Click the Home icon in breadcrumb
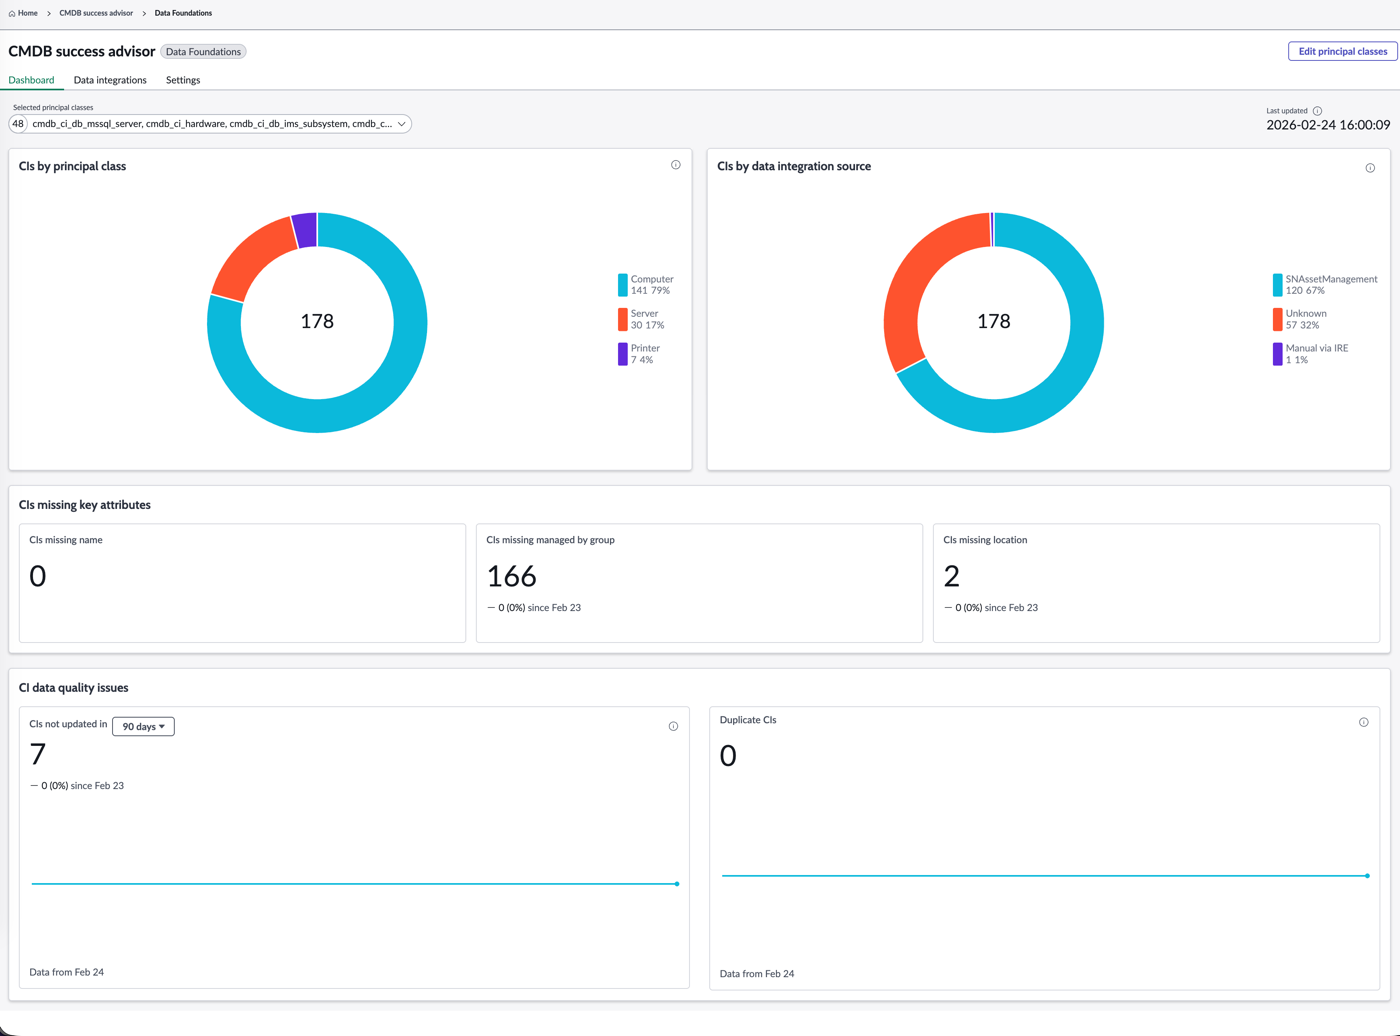Screen dimensions: 1400x1036 pyautogui.click(x=12, y=14)
